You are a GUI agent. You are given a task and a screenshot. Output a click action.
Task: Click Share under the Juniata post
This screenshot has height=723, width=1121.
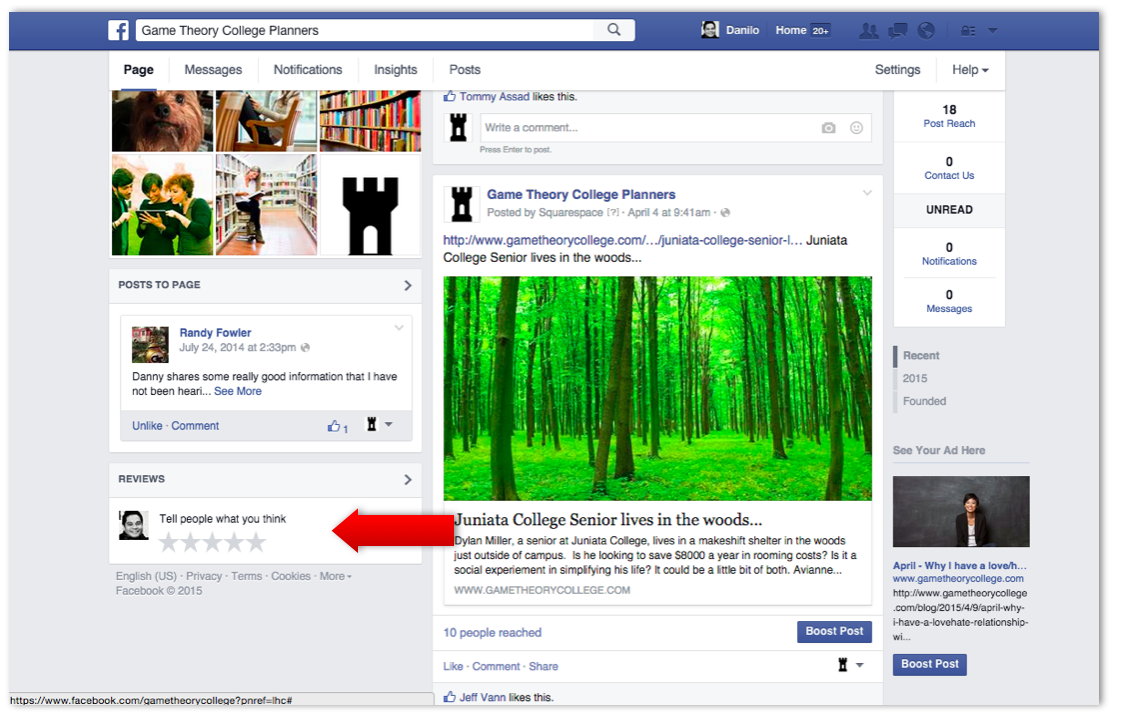click(543, 667)
